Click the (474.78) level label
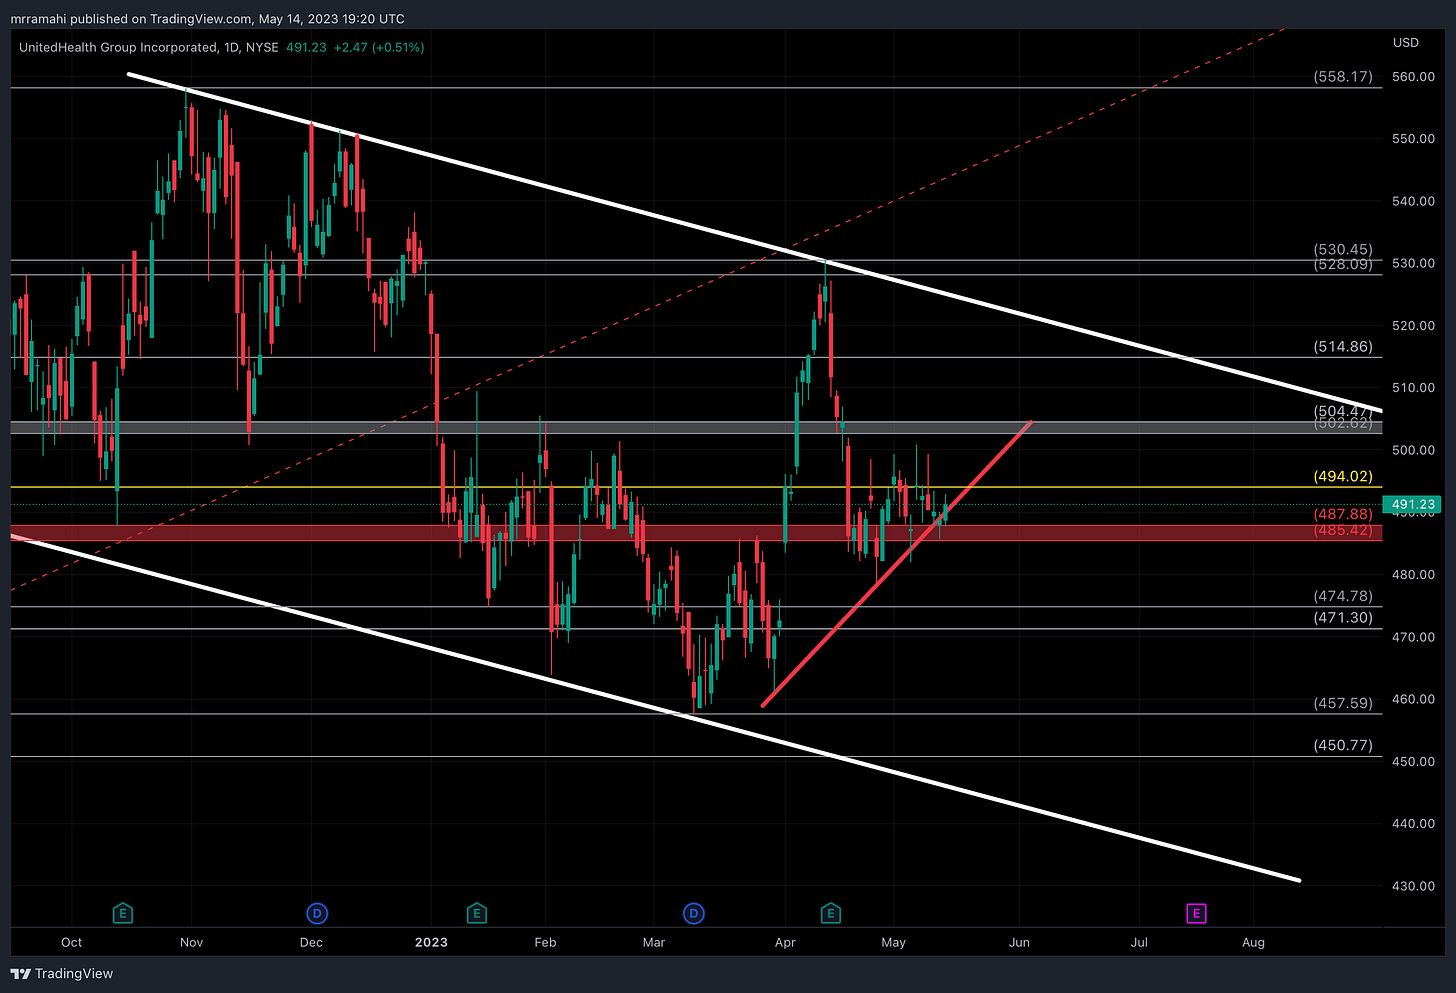1456x993 pixels. [1343, 596]
